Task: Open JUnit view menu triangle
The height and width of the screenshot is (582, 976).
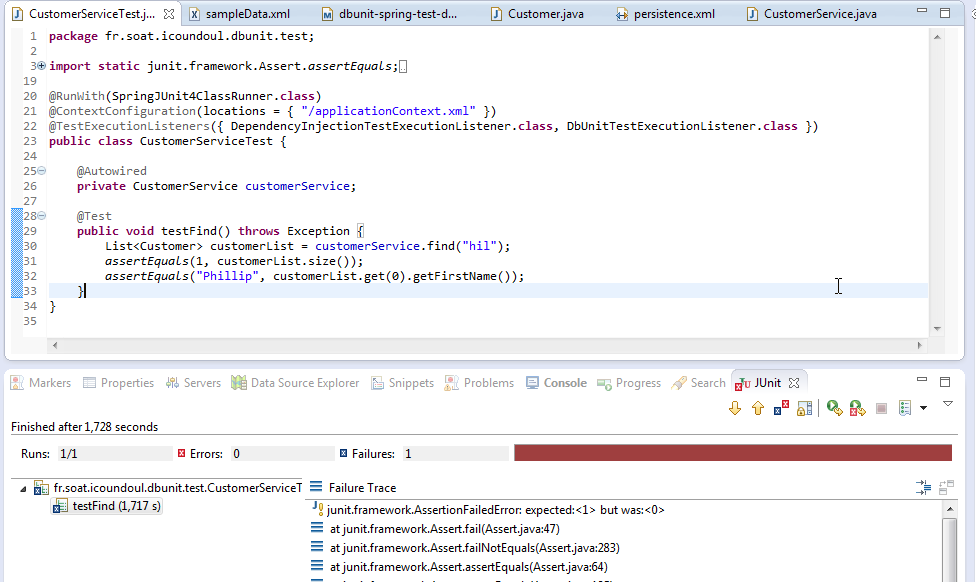Action: click(948, 403)
